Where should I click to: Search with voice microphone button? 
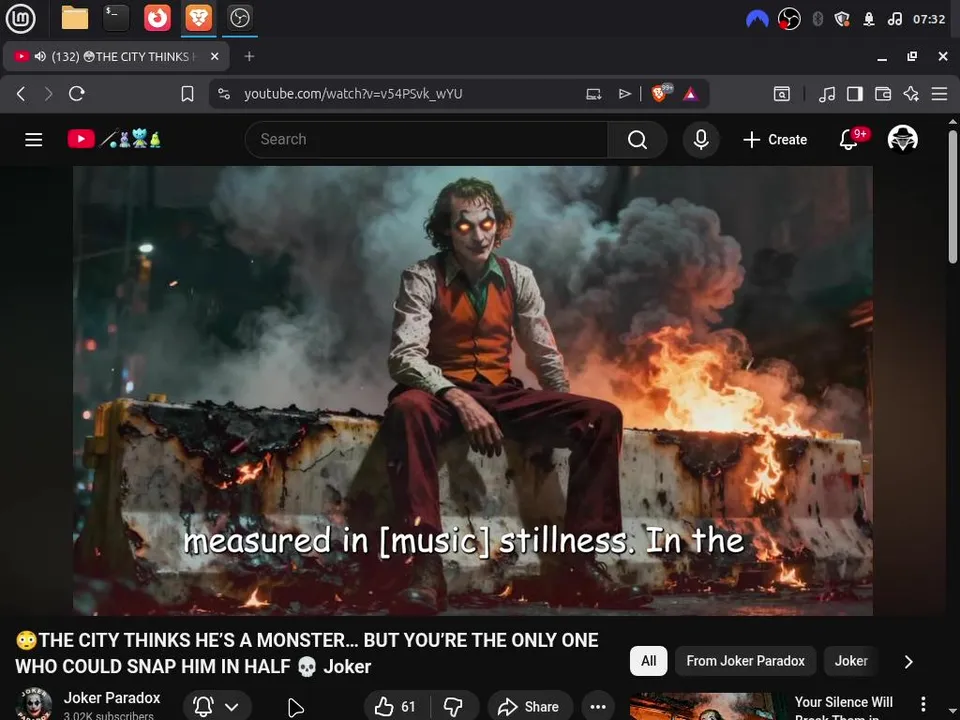point(701,140)
